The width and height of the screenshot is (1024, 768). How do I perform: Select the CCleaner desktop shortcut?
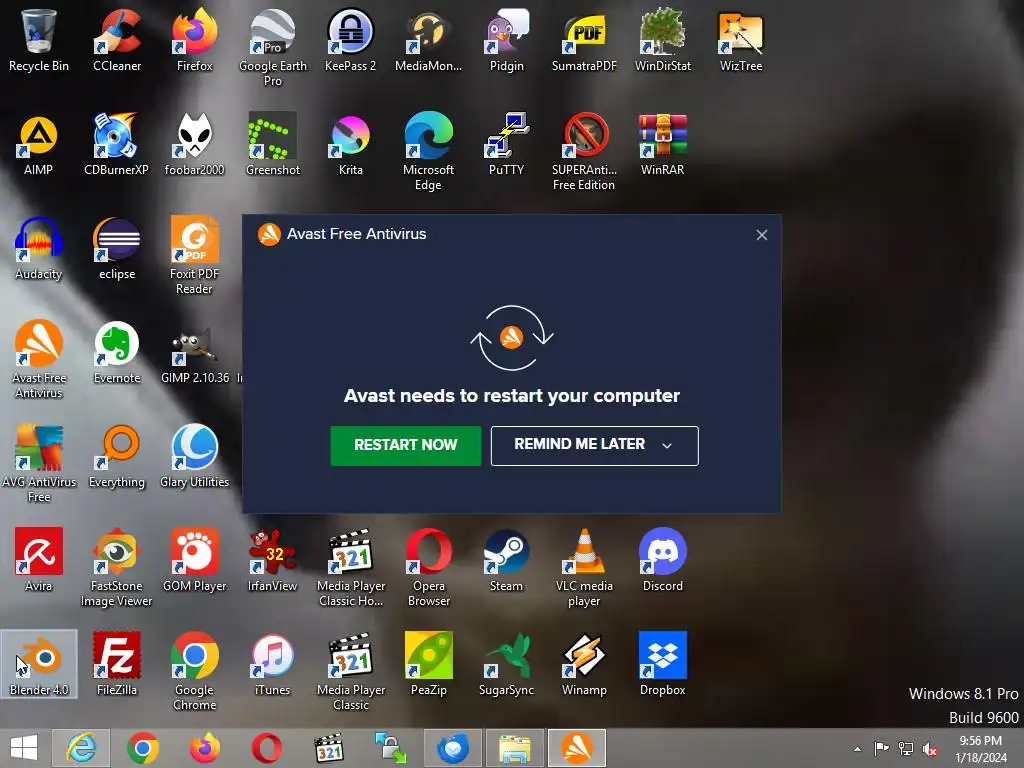117,40
